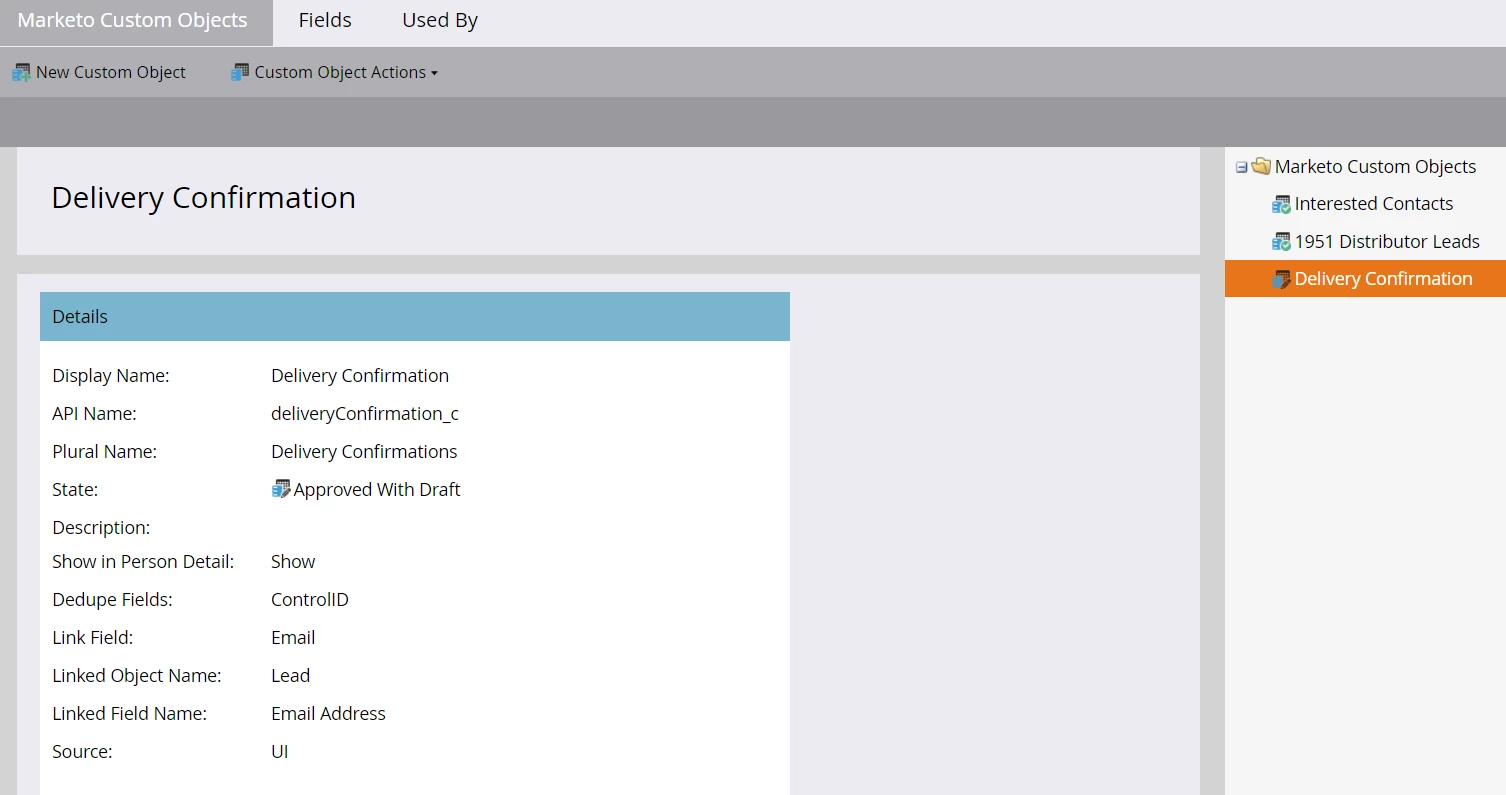
Task: Click the Delivery Confirmation tree item icon
Action: 1281,279
